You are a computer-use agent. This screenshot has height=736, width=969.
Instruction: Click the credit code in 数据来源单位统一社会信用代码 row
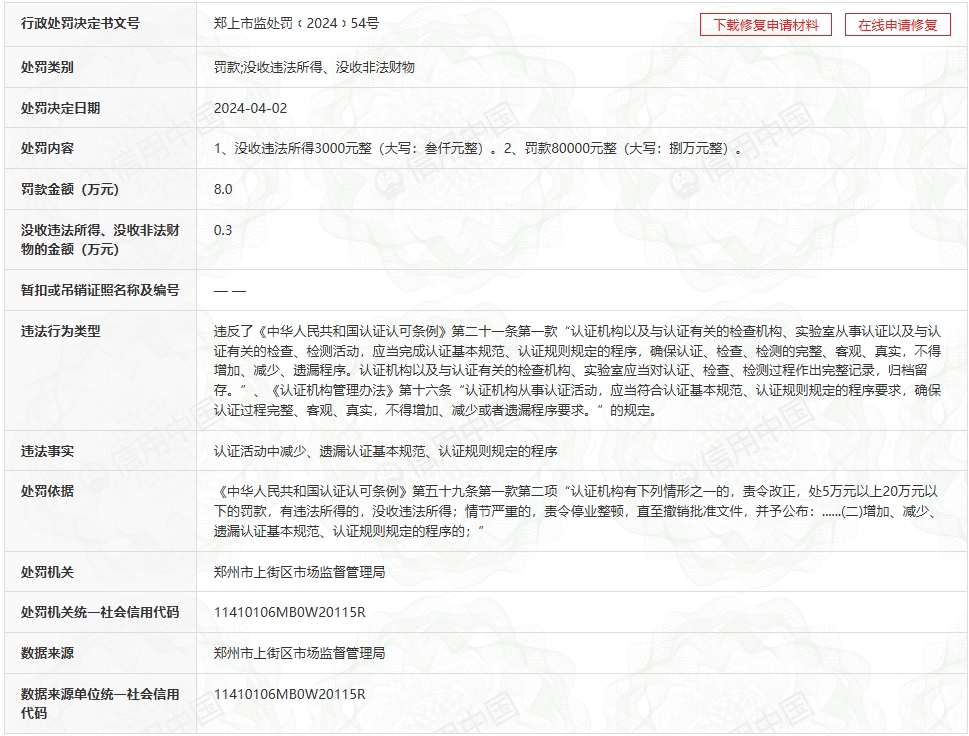pos(289,694)
